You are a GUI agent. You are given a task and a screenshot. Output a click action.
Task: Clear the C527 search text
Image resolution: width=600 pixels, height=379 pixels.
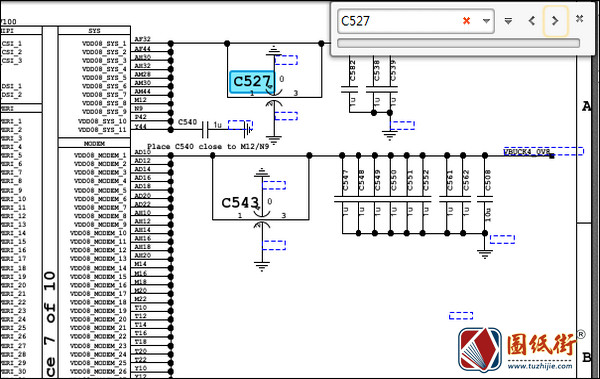click(x=466, y=21)
